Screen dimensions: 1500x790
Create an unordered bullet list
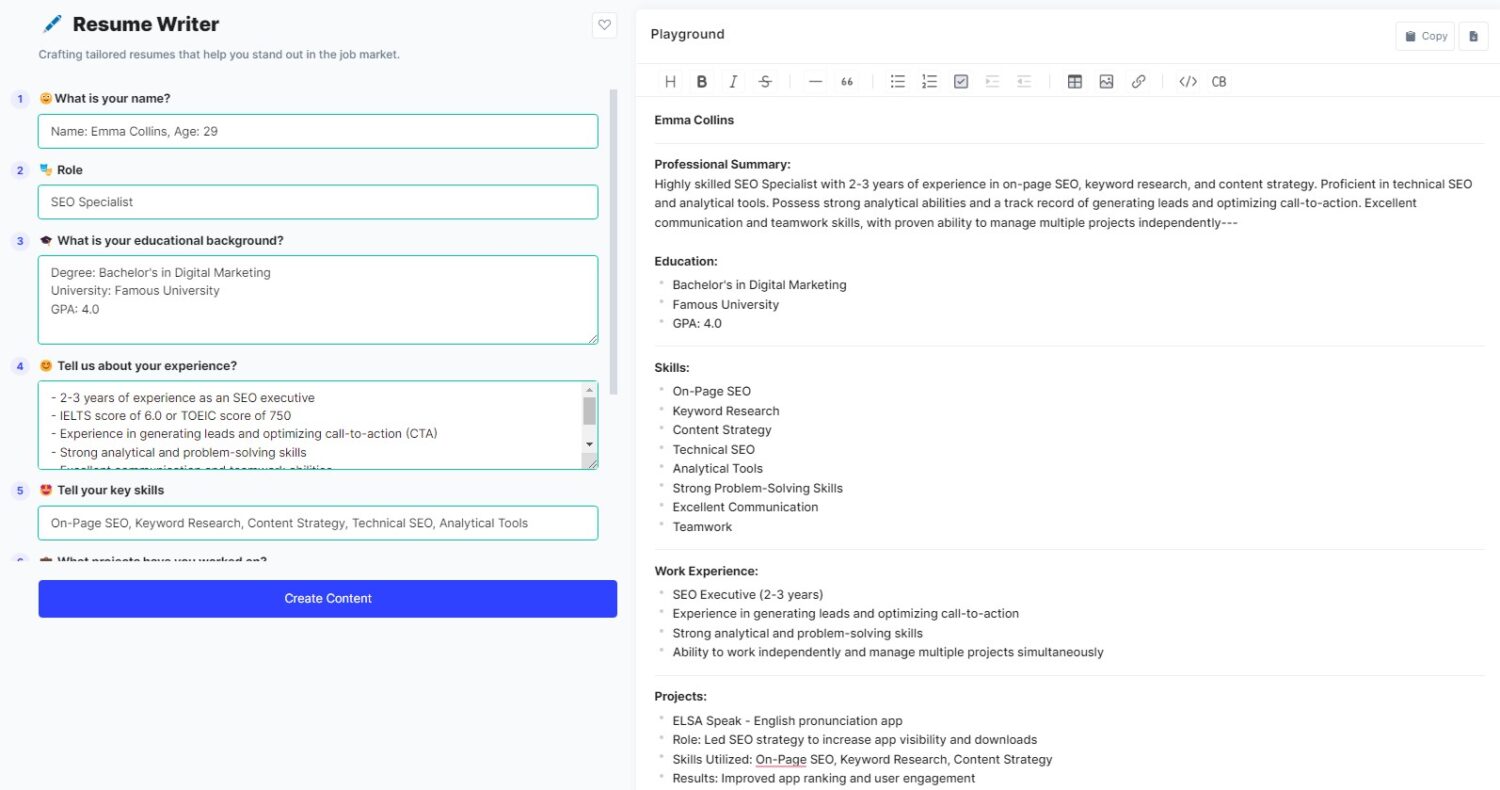tap(898, 82)
